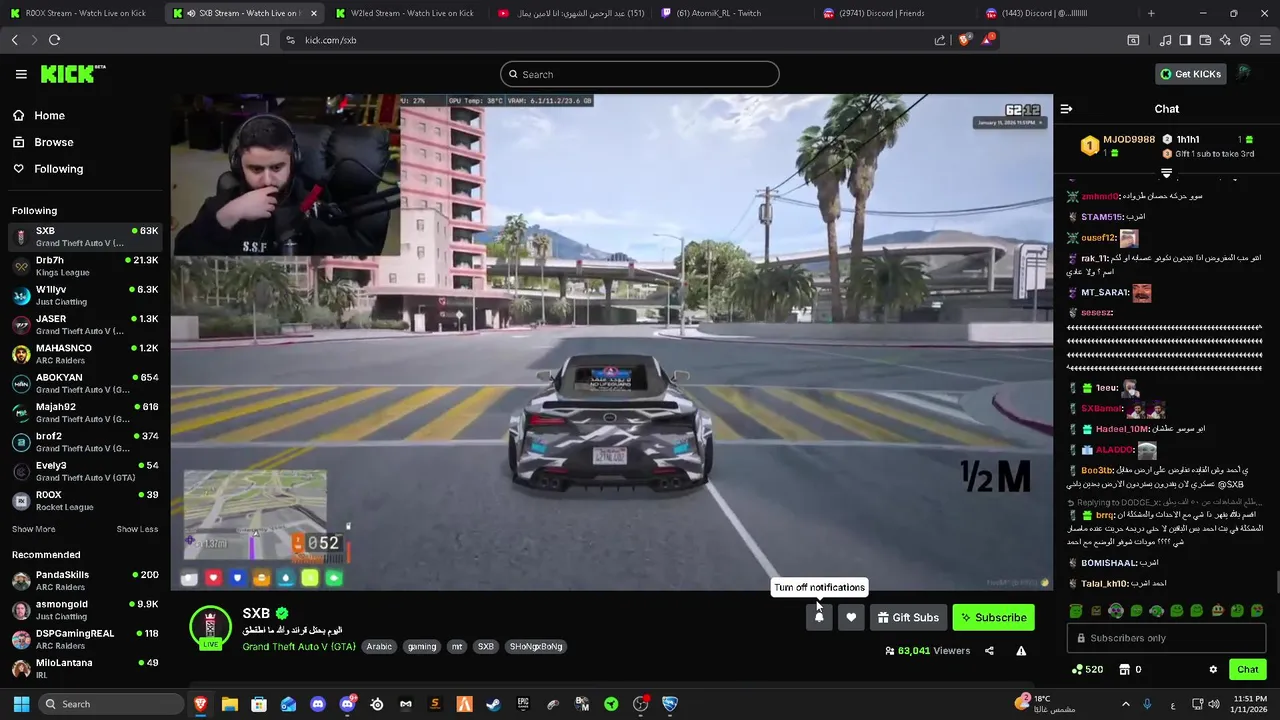Open Brave VPN shield icon
The height and width of the screenshot is (720, 1280).
(x=1245, y=40)
